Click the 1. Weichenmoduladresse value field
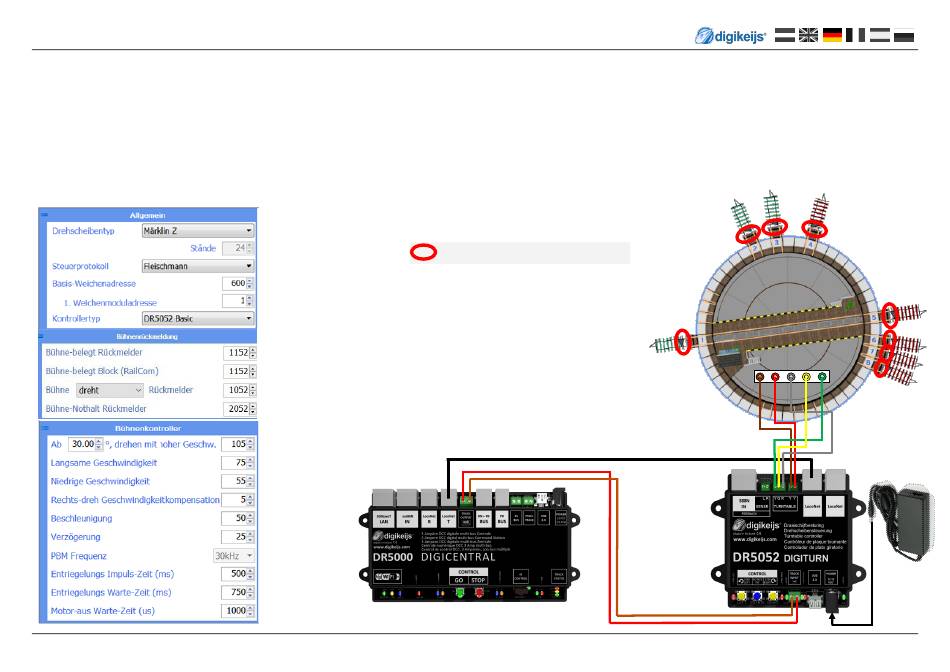 coord(238,301)
